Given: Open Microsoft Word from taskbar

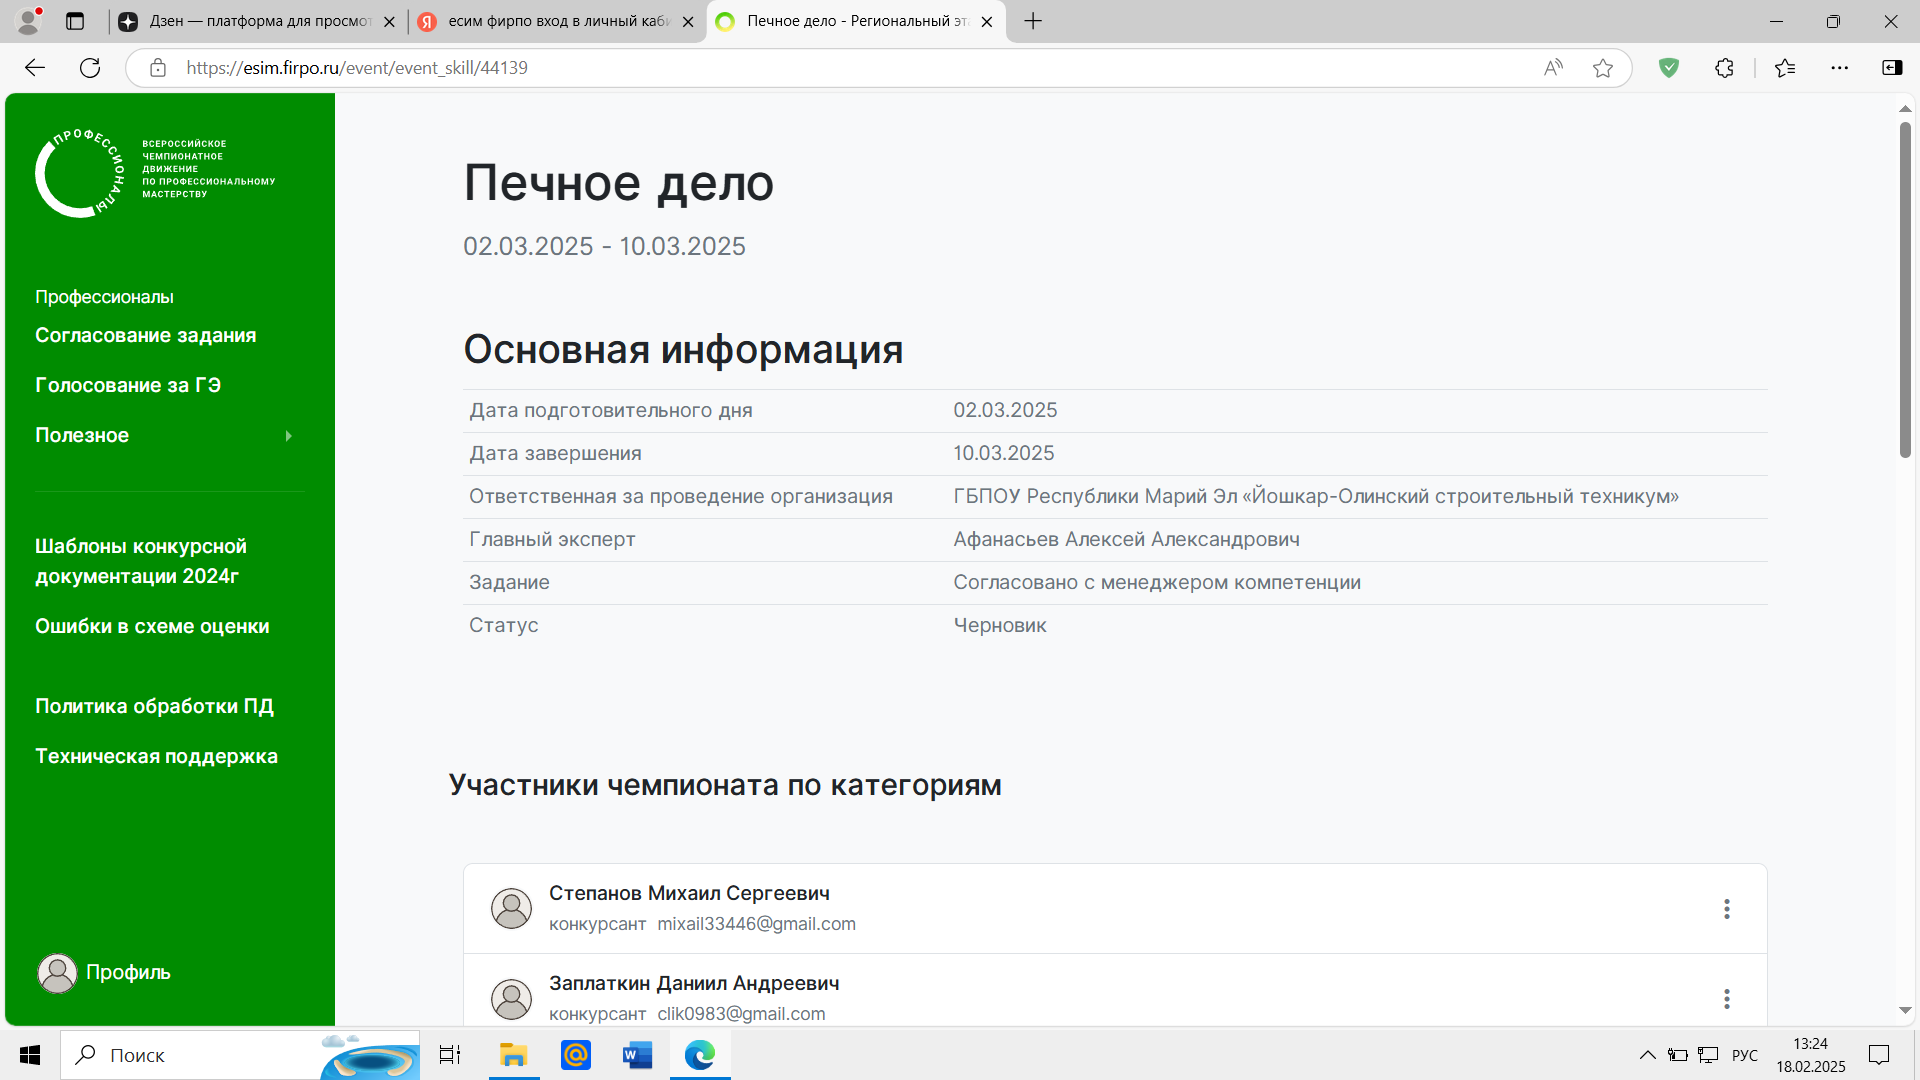Looking at the screenshot, I should coord(637,1054).
